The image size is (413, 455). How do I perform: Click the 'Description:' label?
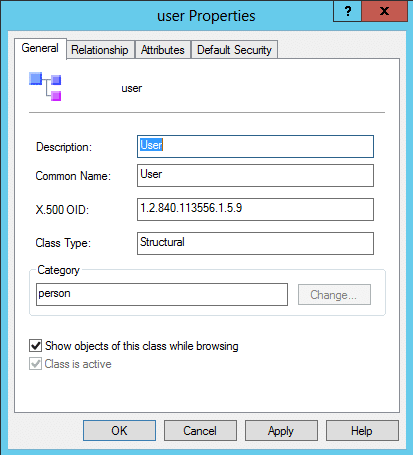(x=64, y=147)
